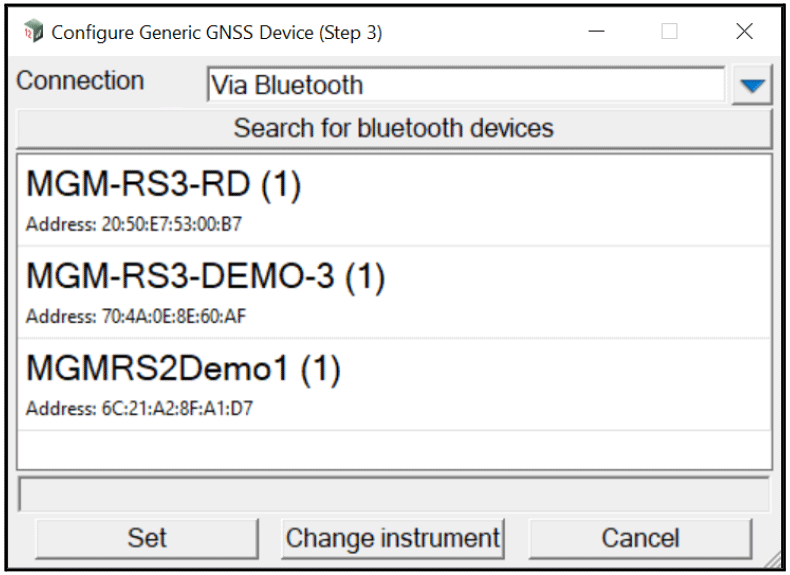Click Change instrument button

tap(393, 538)
